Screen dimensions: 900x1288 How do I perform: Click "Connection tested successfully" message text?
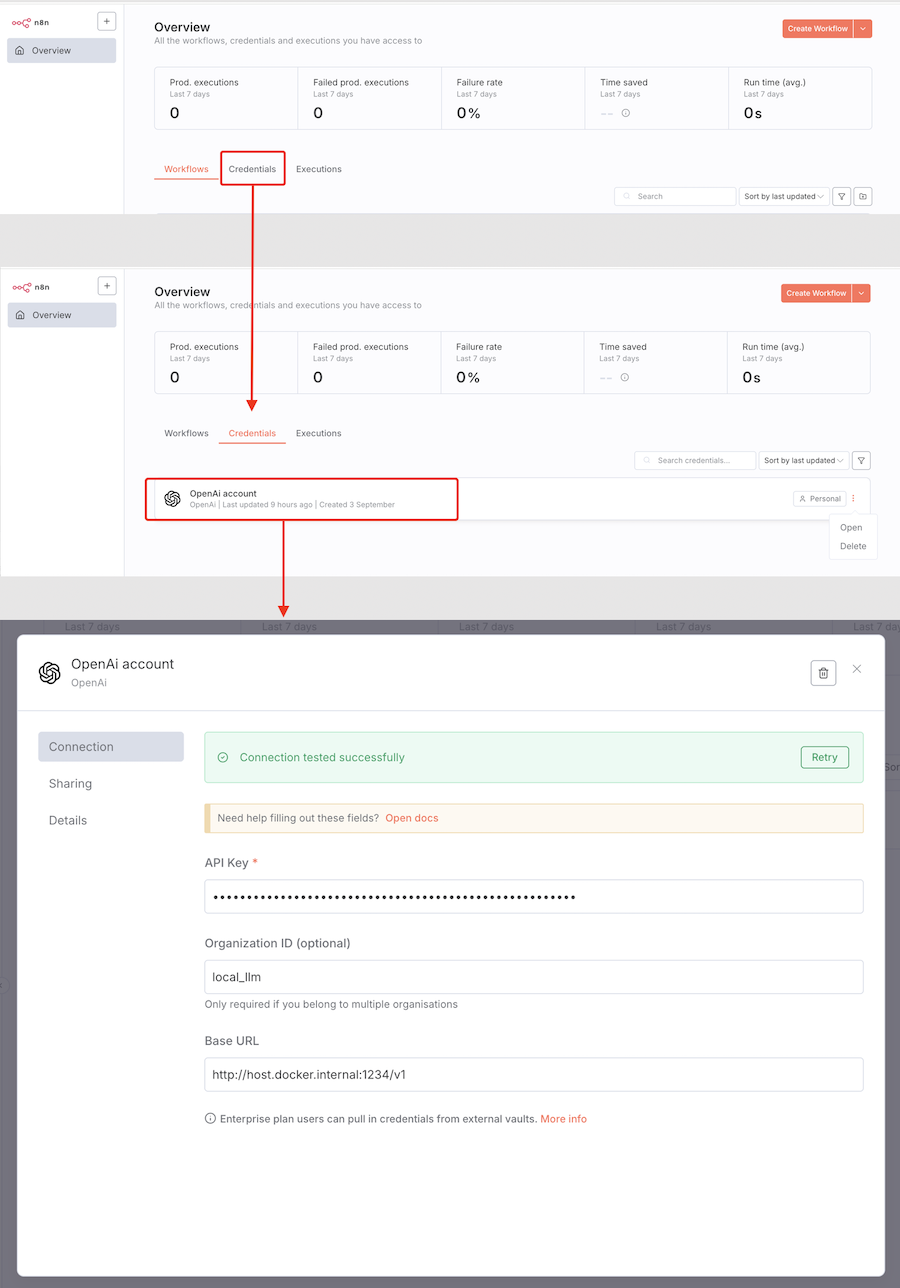(x=322, y=757)
